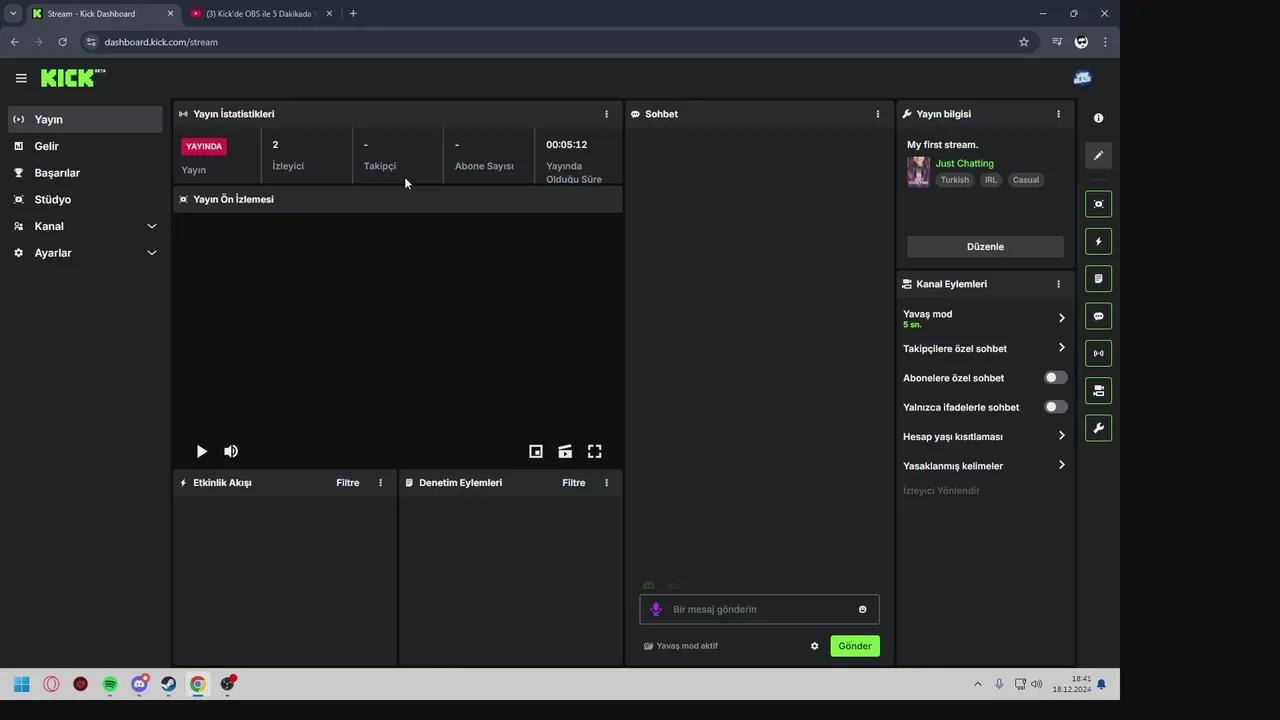Open the emoji picker in chat input
The width and height of the screenshot is (1280, 720).
tap(862, 609)
